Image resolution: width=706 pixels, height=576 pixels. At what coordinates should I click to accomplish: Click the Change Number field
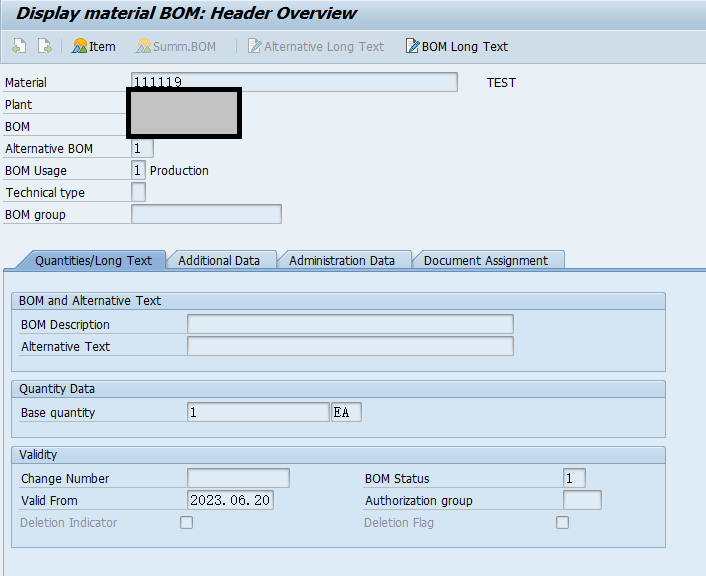238,478
